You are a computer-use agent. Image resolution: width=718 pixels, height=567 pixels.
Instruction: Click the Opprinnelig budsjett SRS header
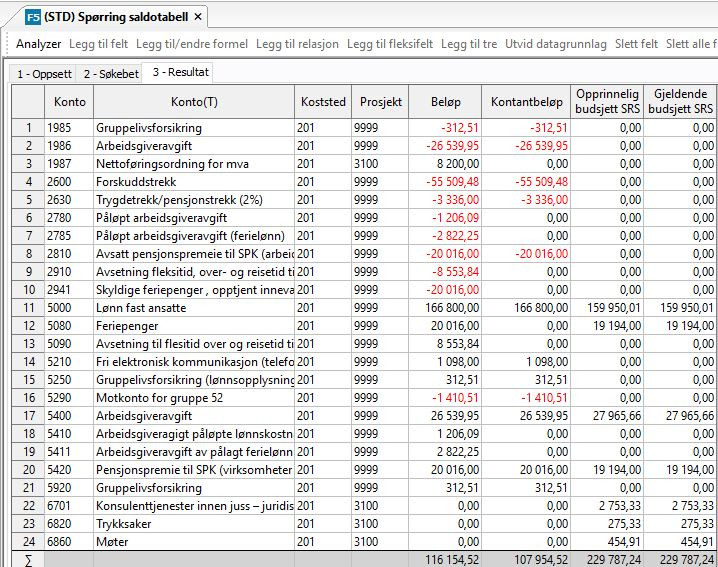(x=607, y=101)
